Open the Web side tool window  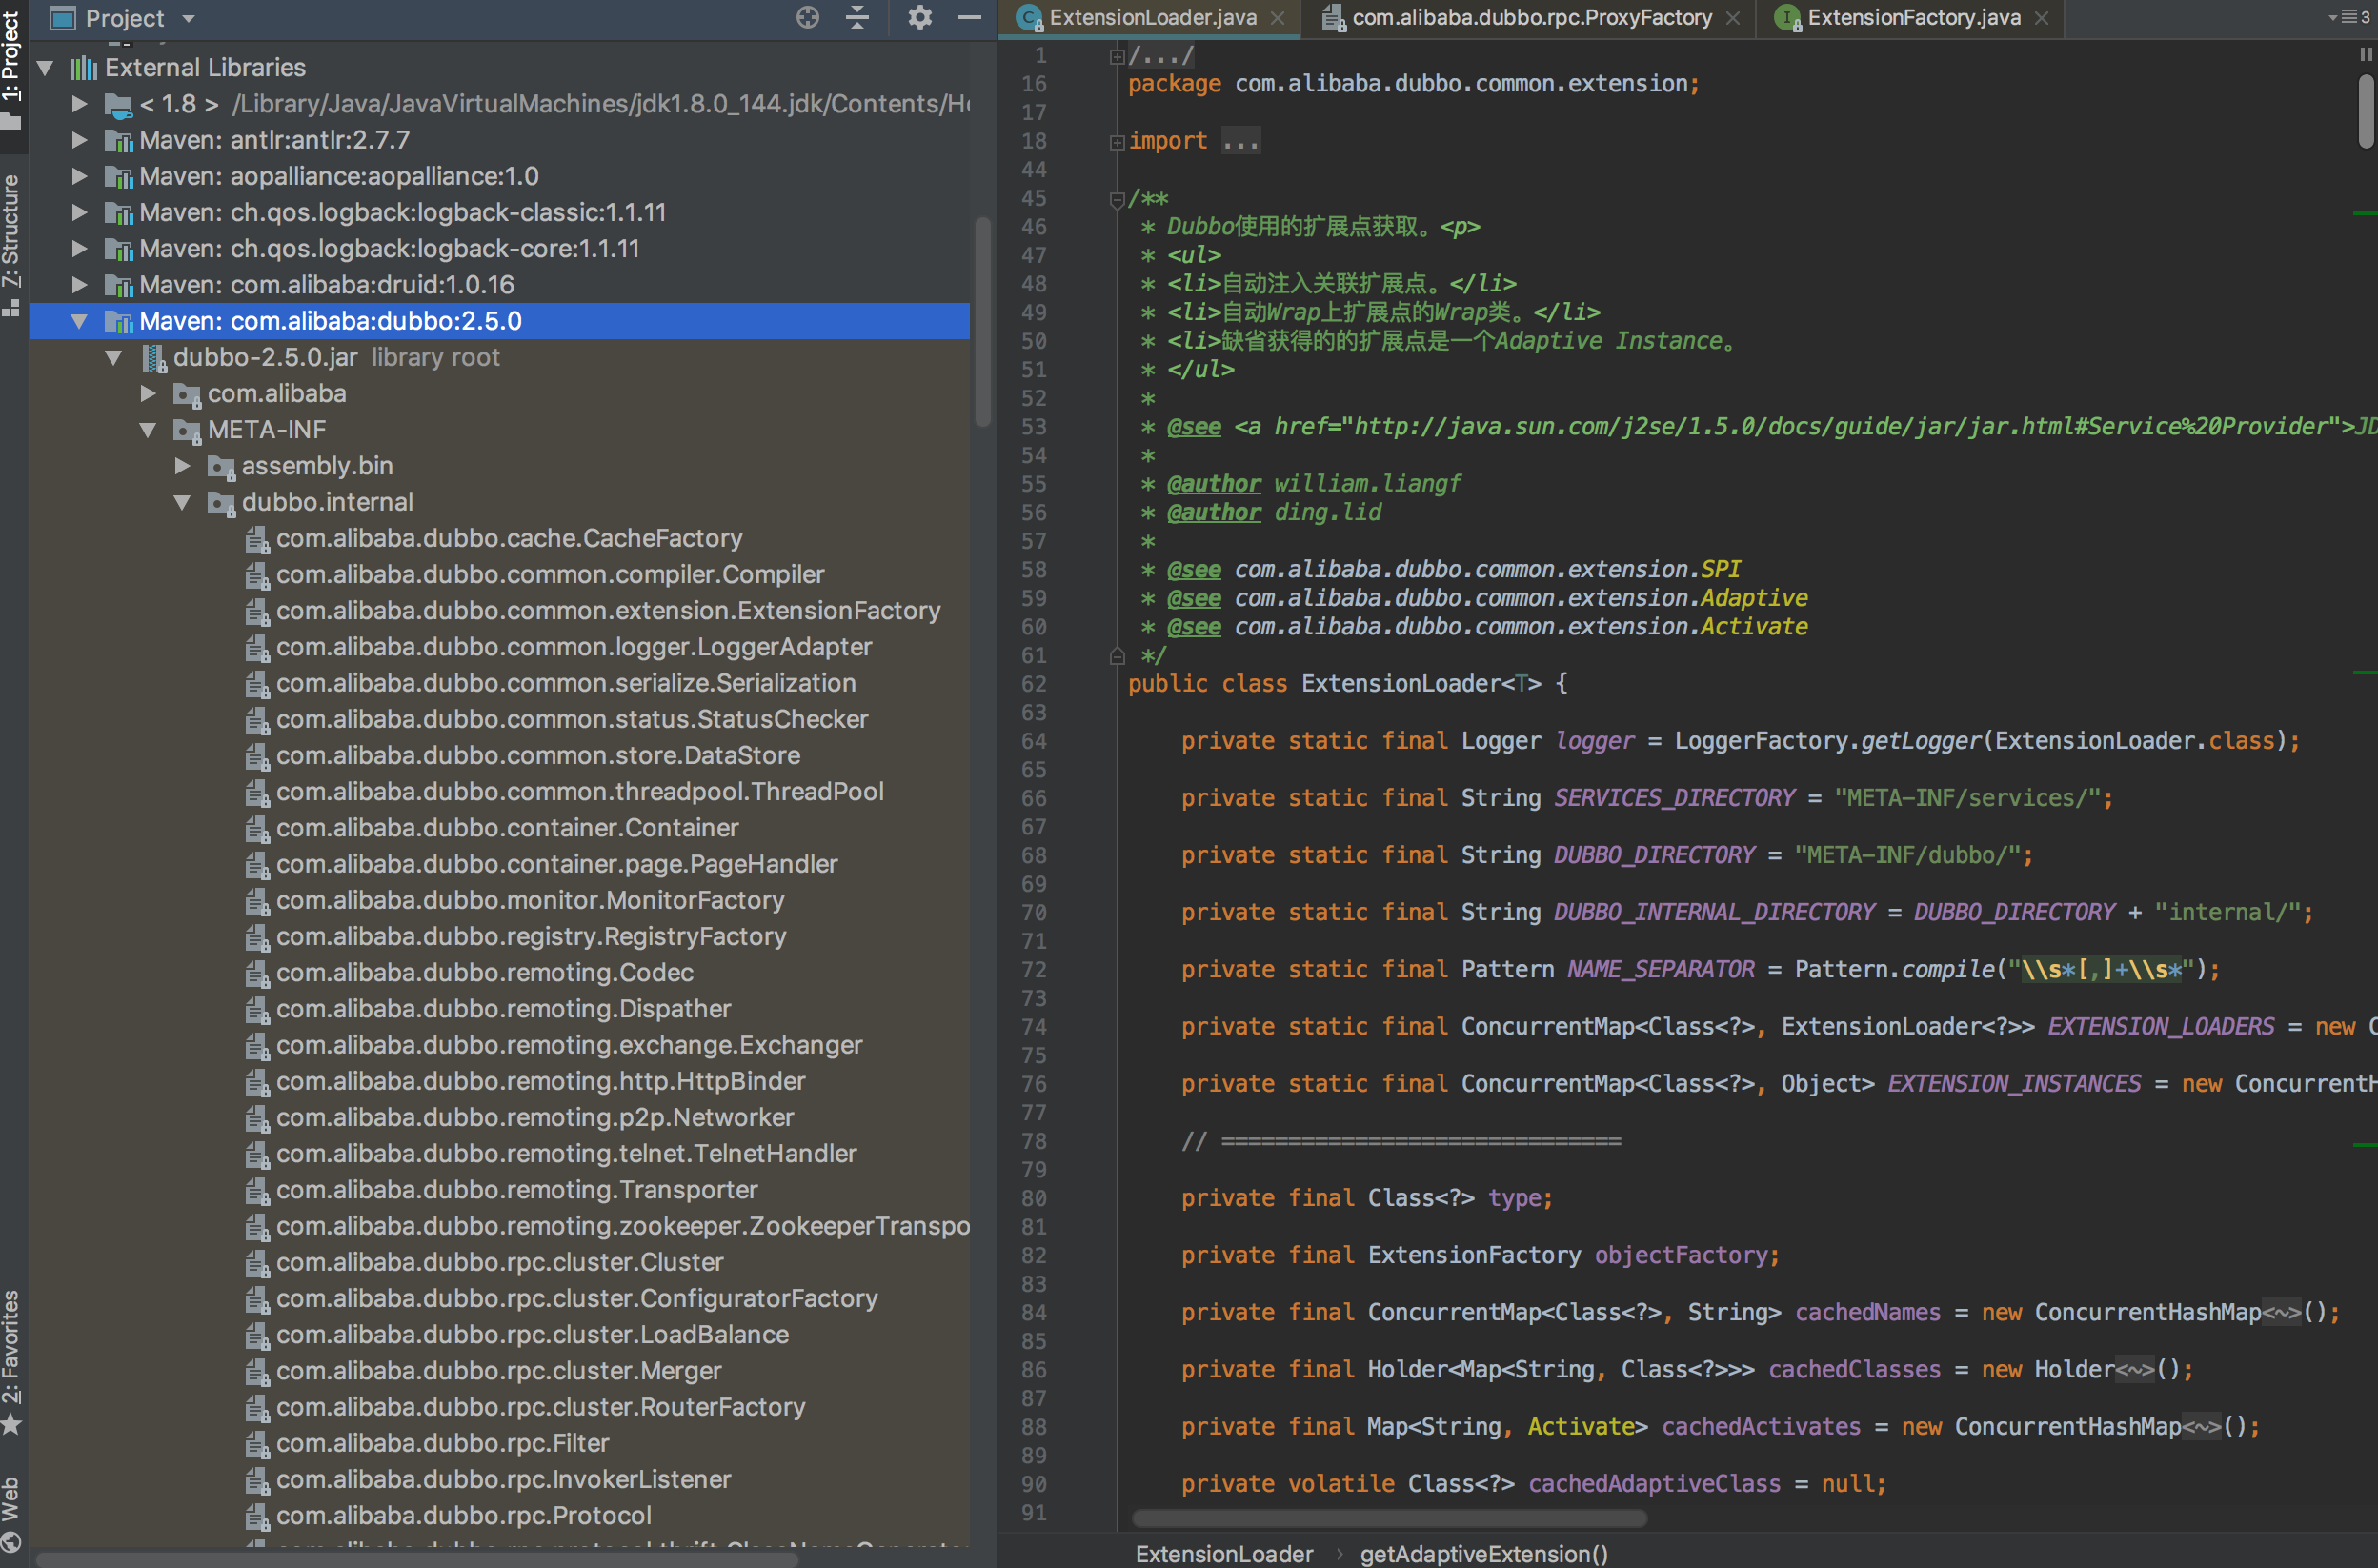[12, 1512]
